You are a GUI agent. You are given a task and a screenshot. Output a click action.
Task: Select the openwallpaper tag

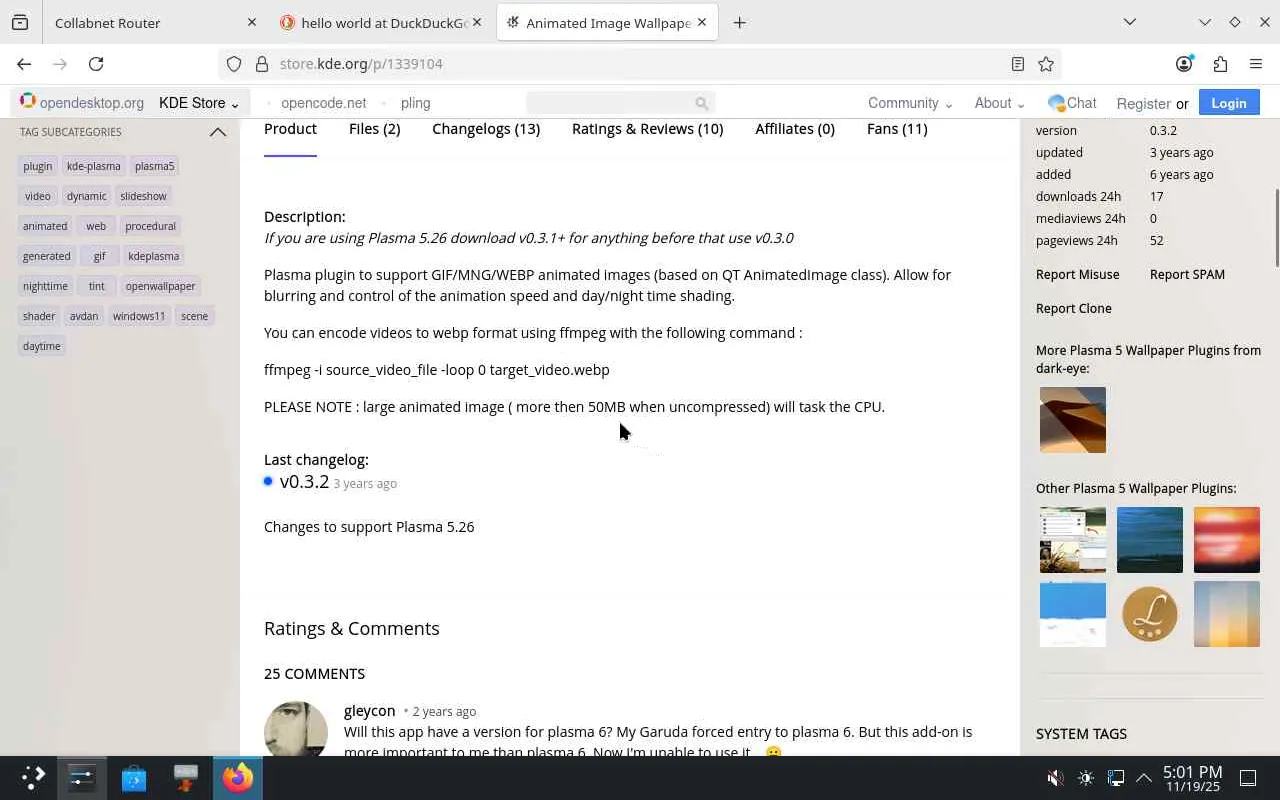(160, 286)
